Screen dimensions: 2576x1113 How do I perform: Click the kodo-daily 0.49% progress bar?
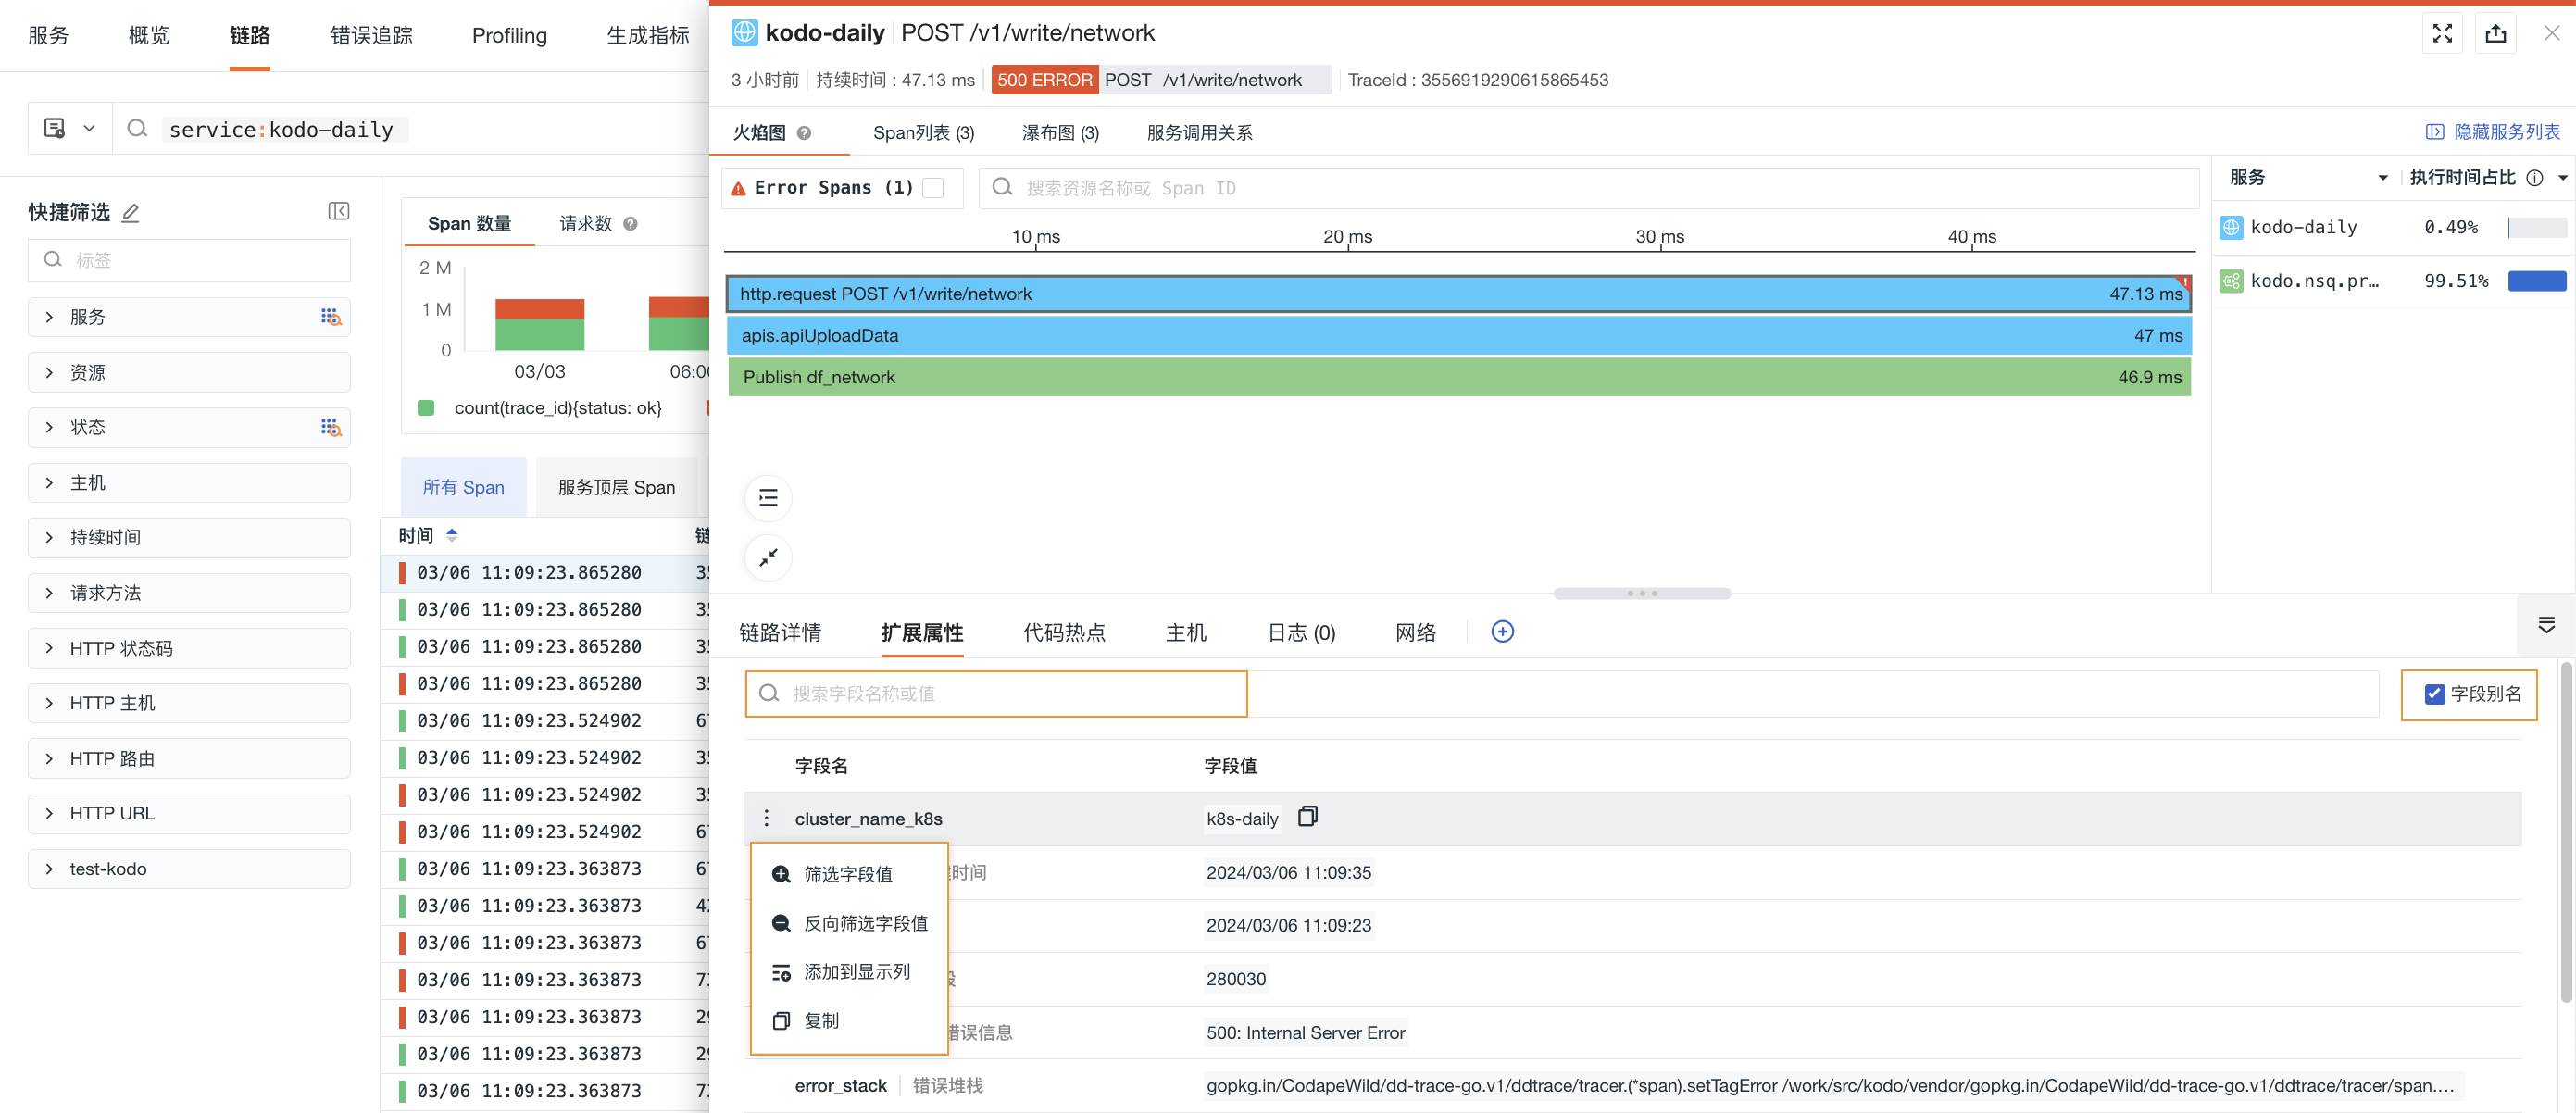pyautogui.click(x=2537, y=227)
